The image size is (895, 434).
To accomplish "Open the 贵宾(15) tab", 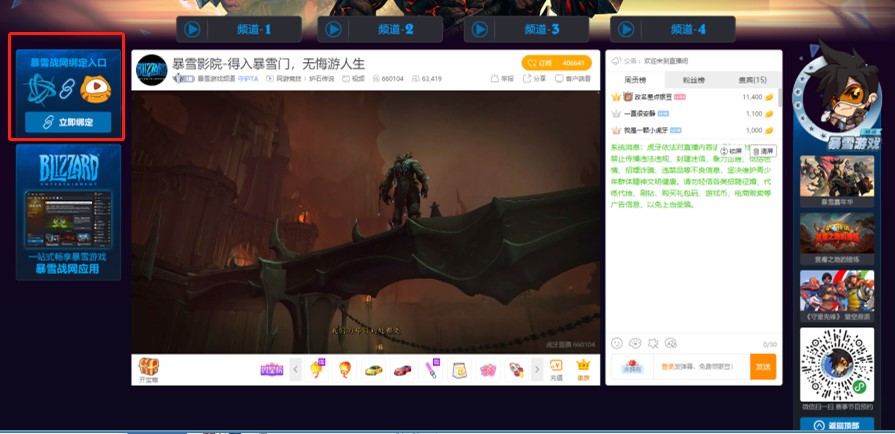I will 752,80.
